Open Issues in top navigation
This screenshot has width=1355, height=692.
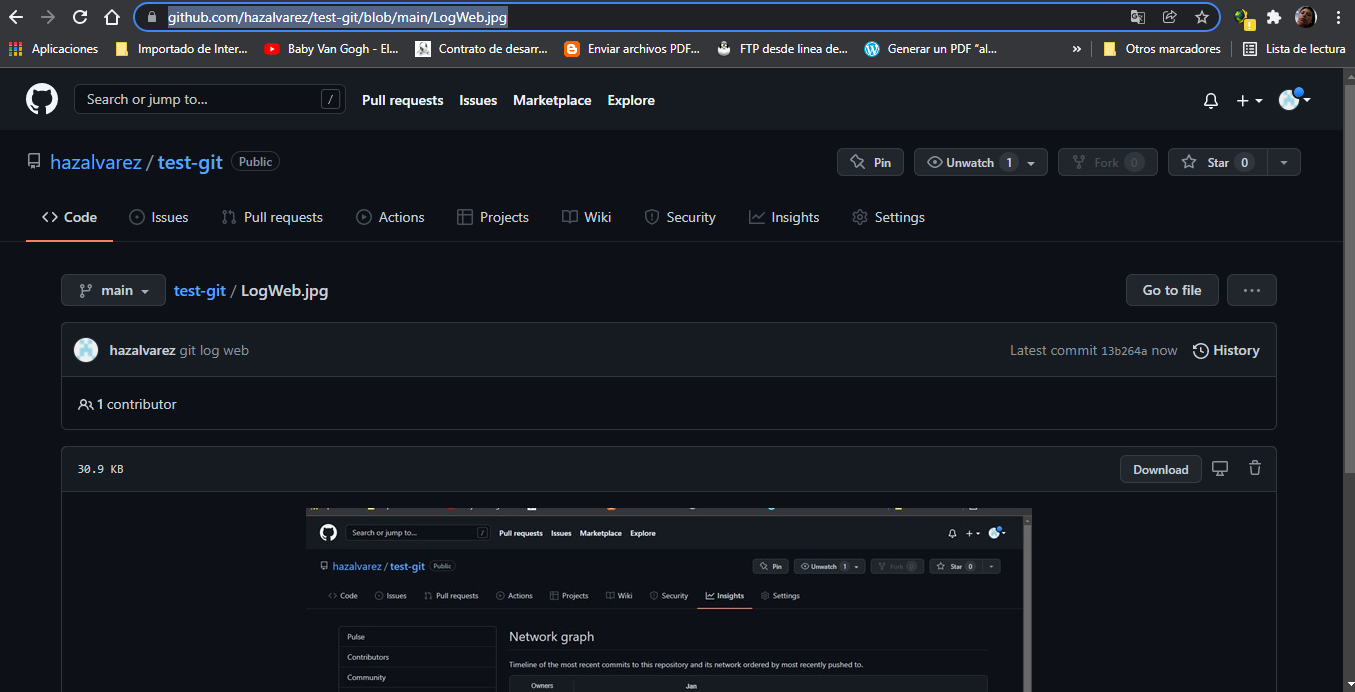[478, 100]
